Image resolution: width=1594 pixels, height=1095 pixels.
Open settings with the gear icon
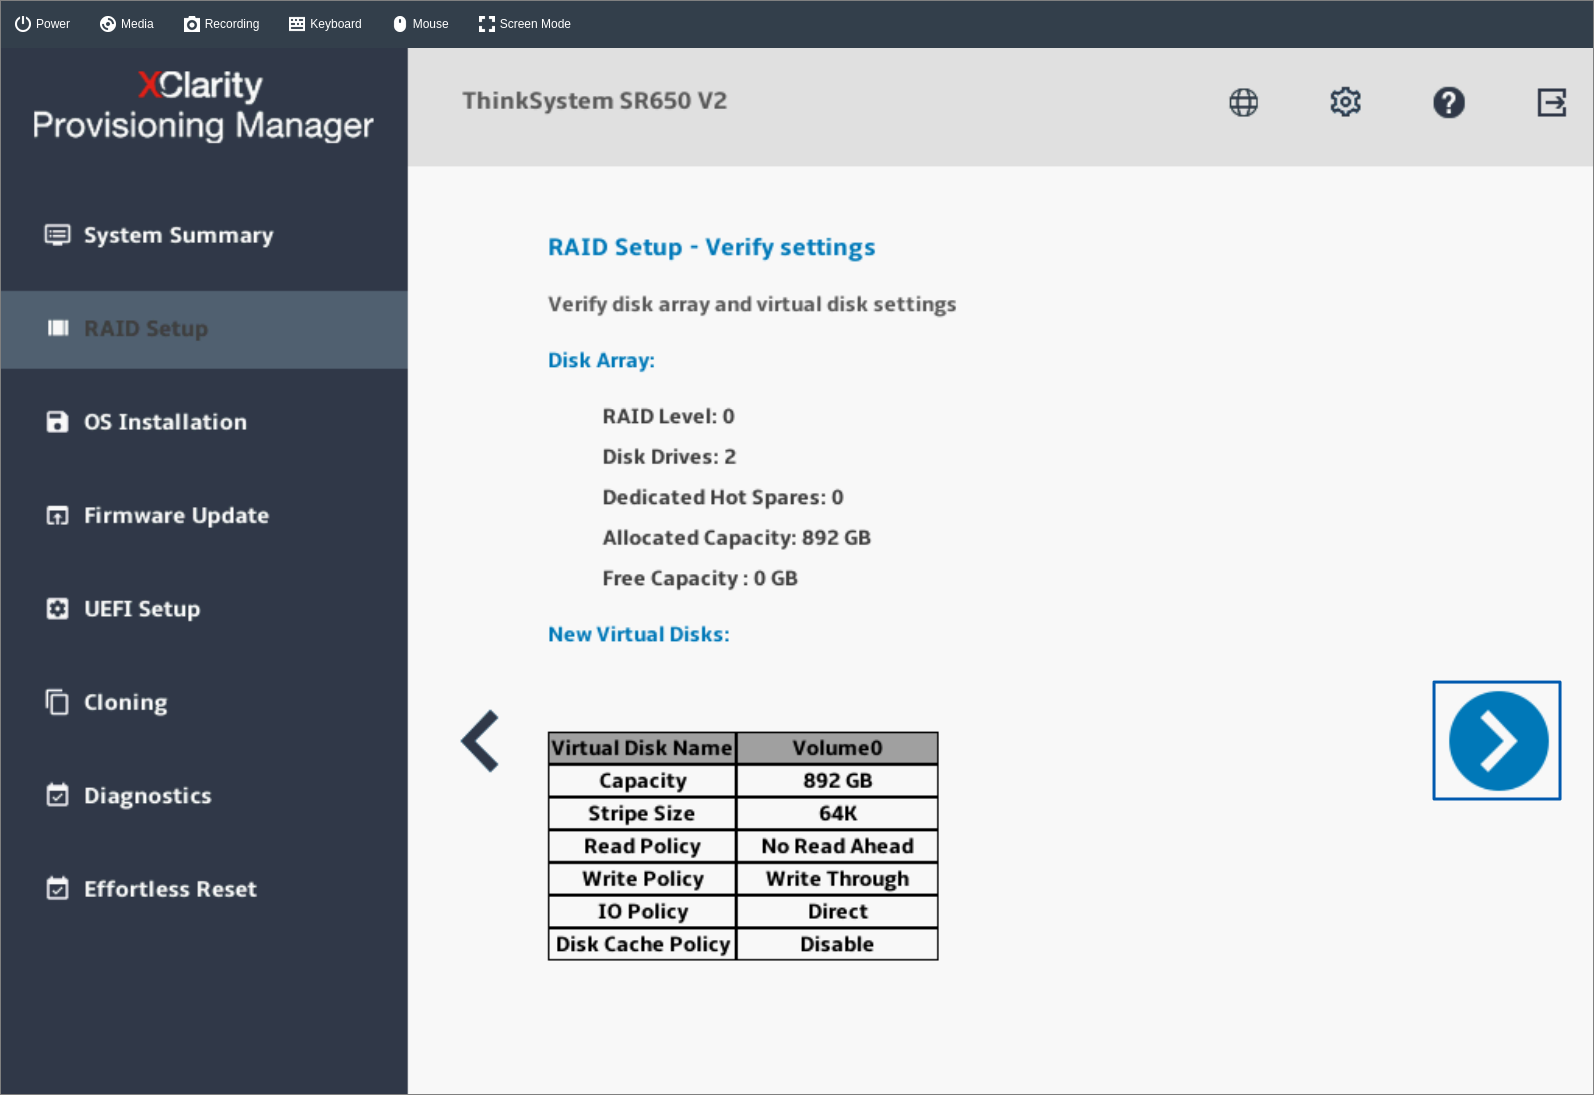[1345, 102]
